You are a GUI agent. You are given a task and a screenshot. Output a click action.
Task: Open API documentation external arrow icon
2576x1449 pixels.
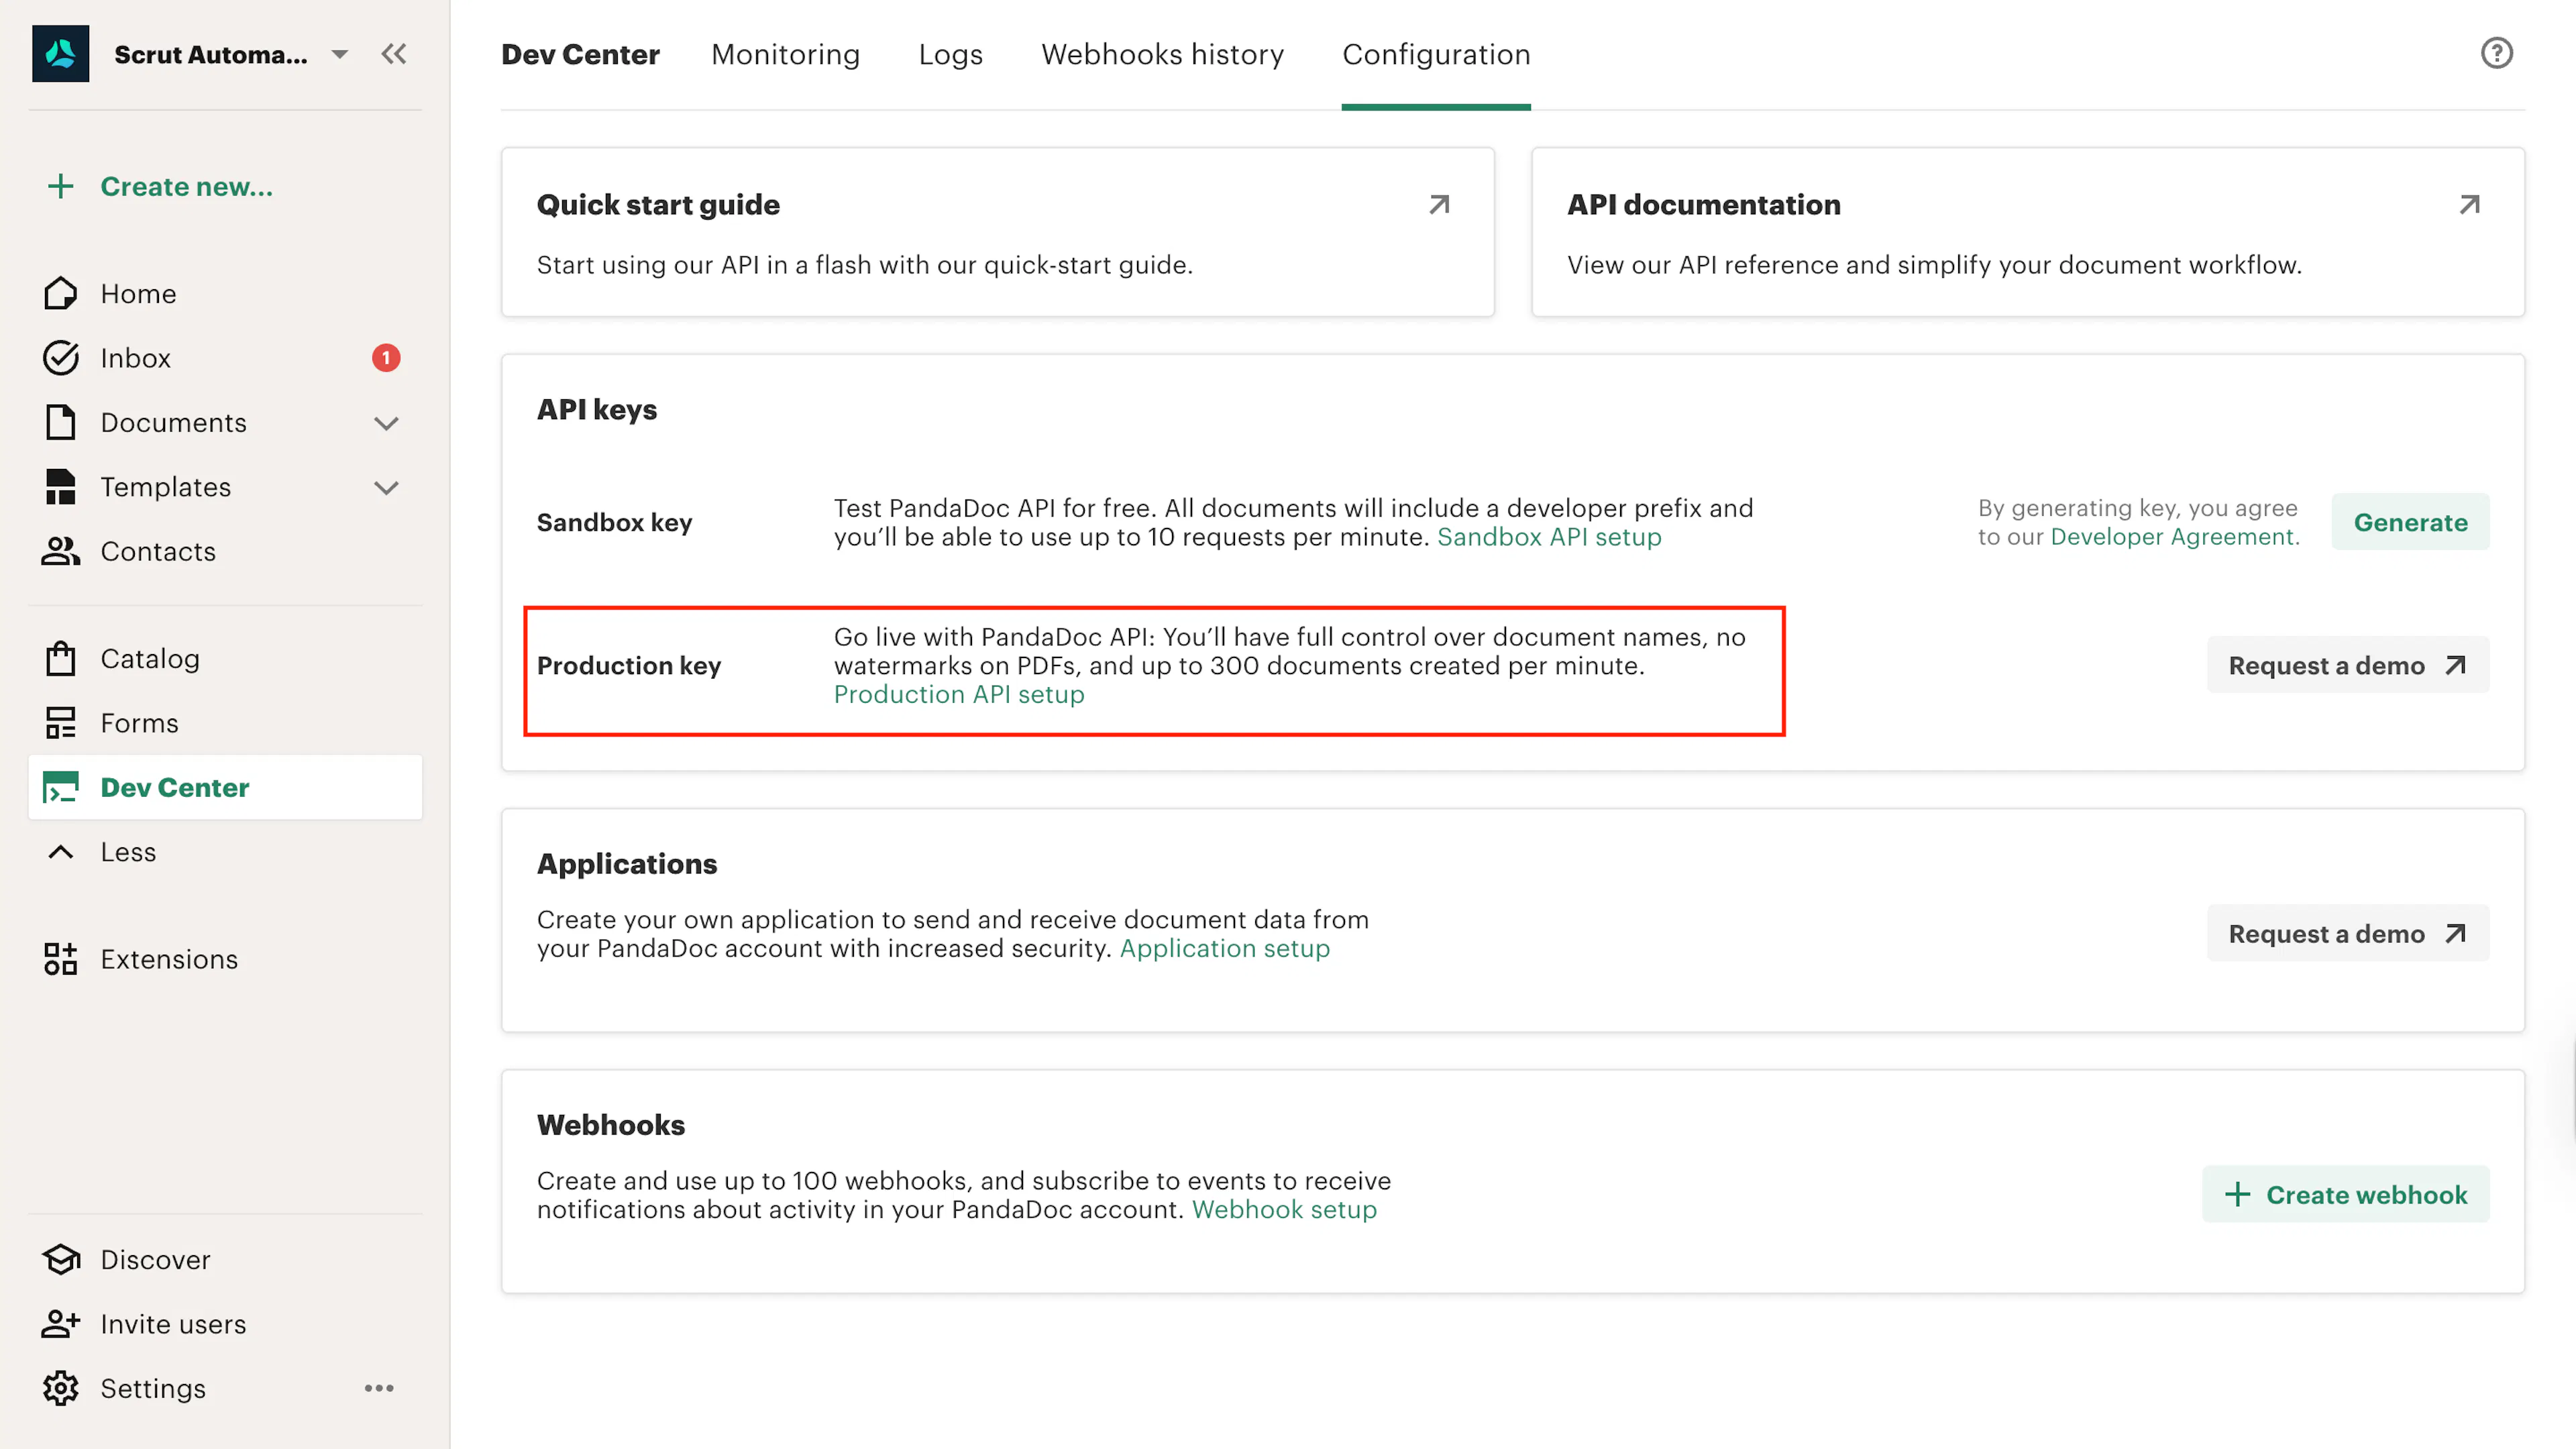[x=2469, y=204]
